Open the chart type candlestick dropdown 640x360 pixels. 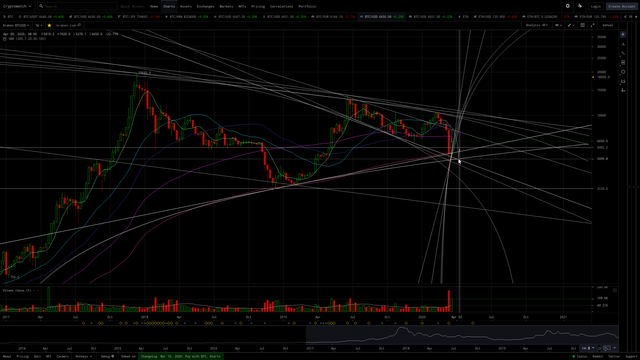coord(558,25)
